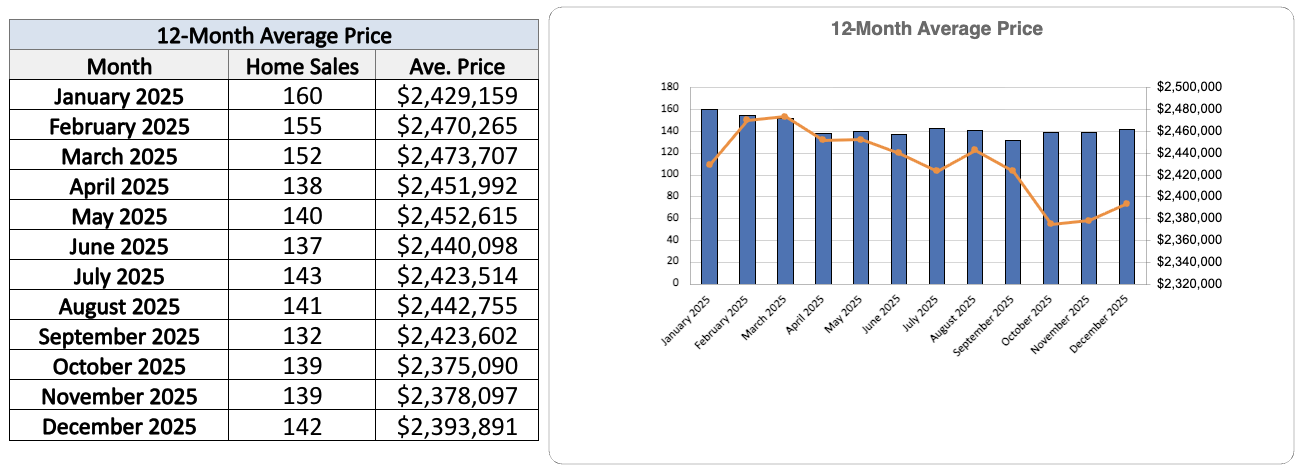Select the $2,375,090 October price cell
The height and width of the screenshot is (471, 1300).
pos(457,366)
